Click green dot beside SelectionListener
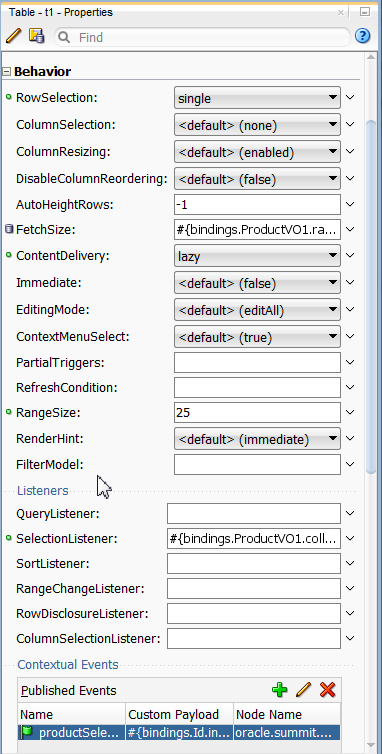The height and width of the screenshot is (754, 382). coord(8,538)
